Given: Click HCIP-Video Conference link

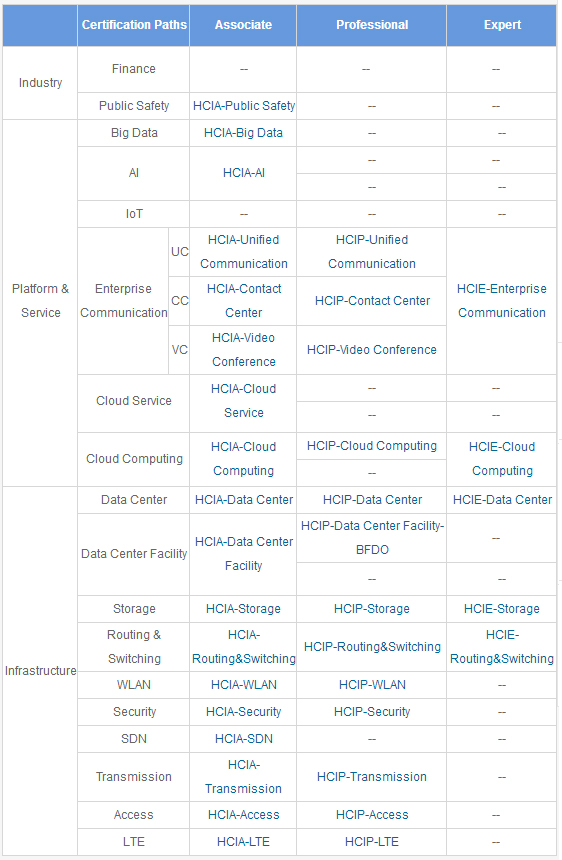Looking at the screenshot, I should [x=372, y=349].
